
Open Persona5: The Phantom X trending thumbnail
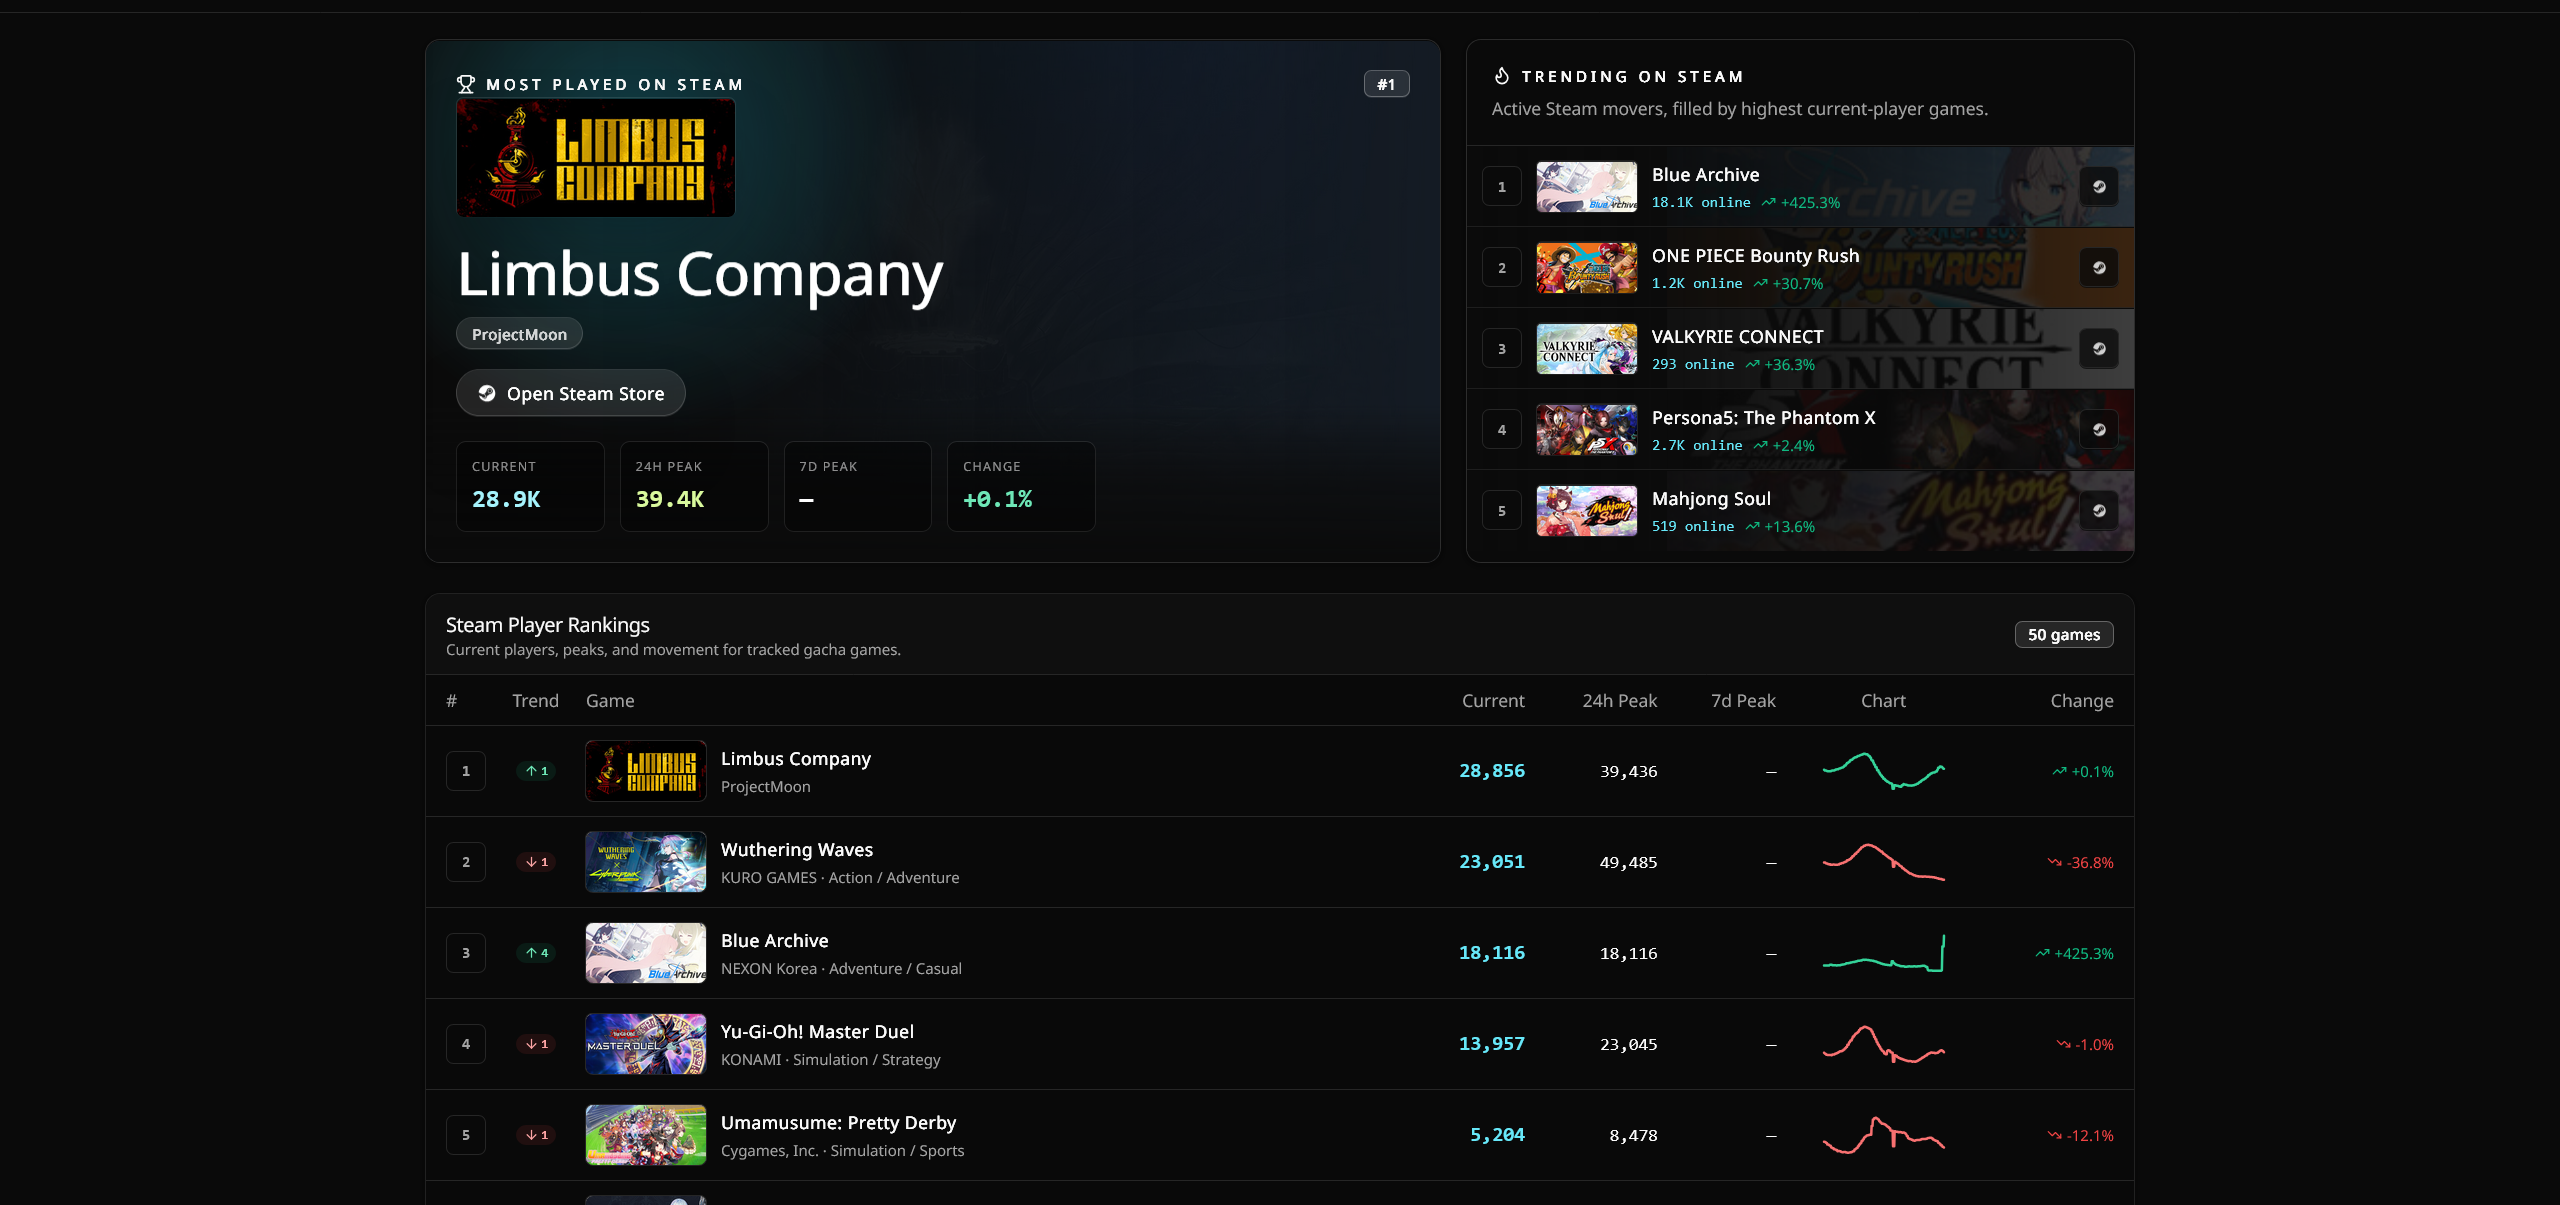[x=1587, y=430]
